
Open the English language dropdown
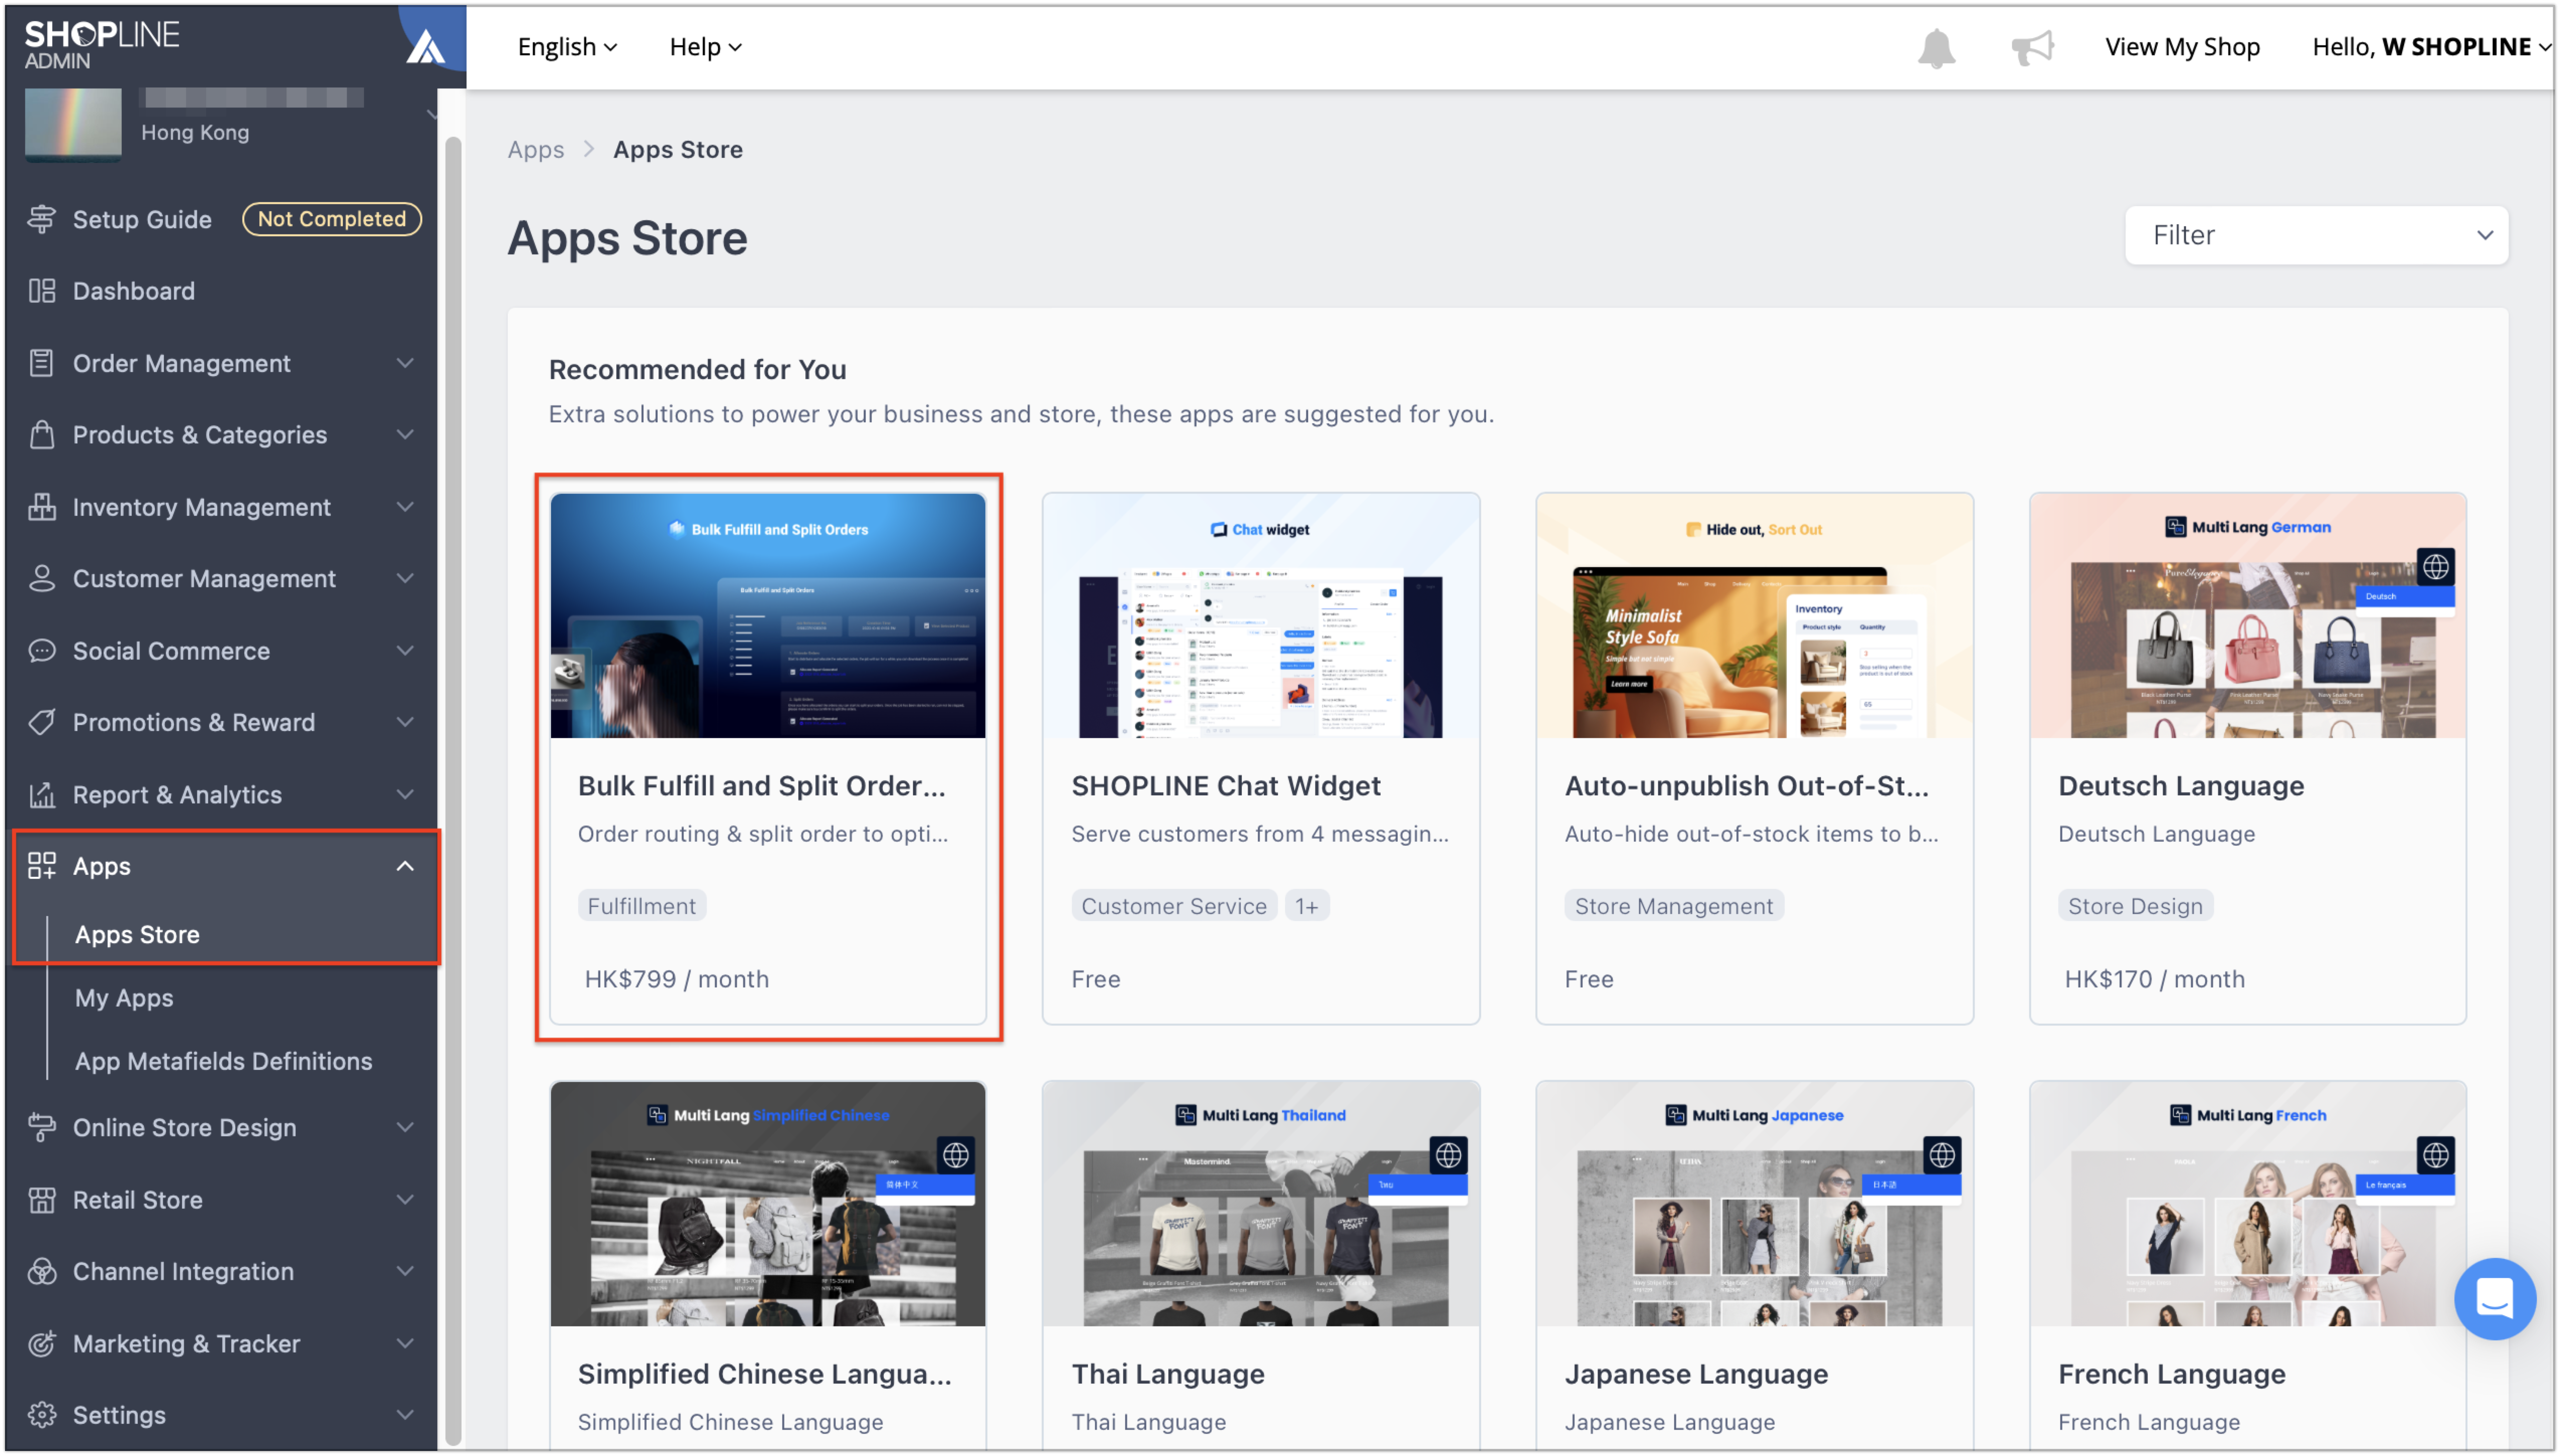point(567,47)
